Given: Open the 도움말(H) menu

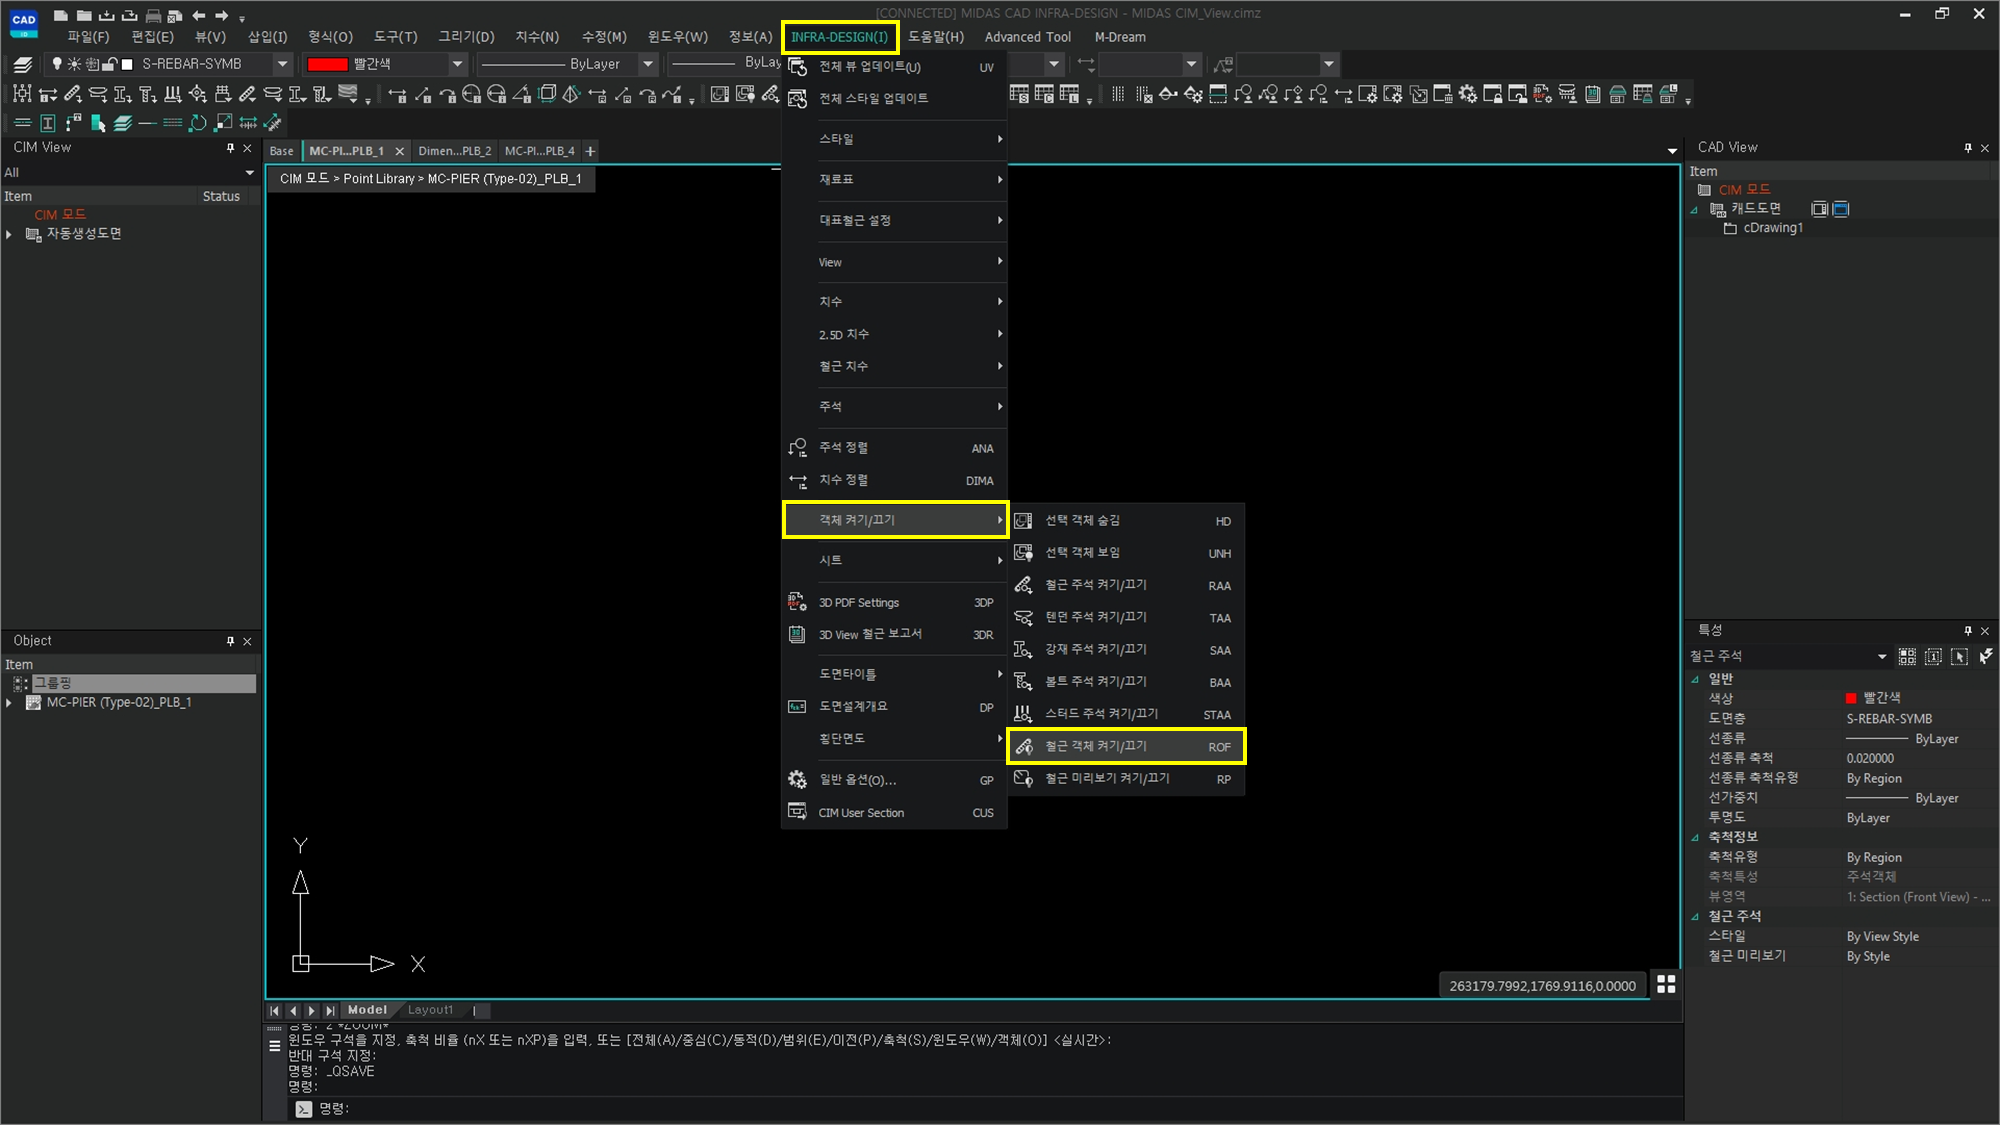Looking at the screenshot, I should 936,37.
